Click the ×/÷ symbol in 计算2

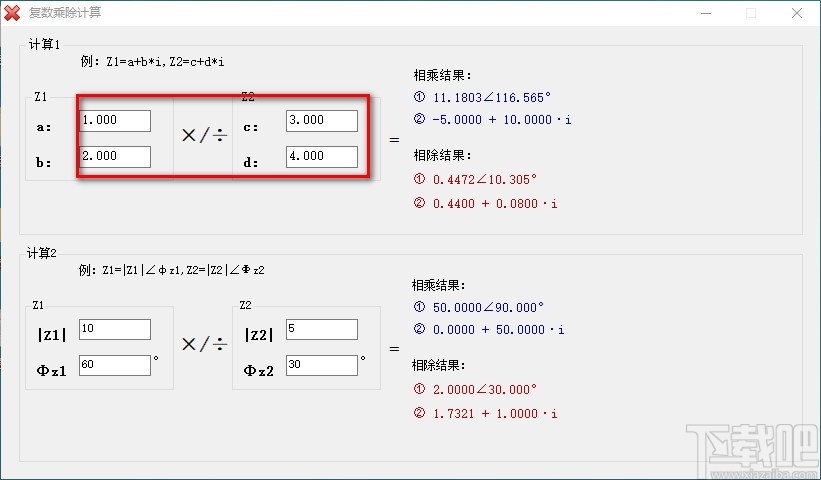(203, 345)
